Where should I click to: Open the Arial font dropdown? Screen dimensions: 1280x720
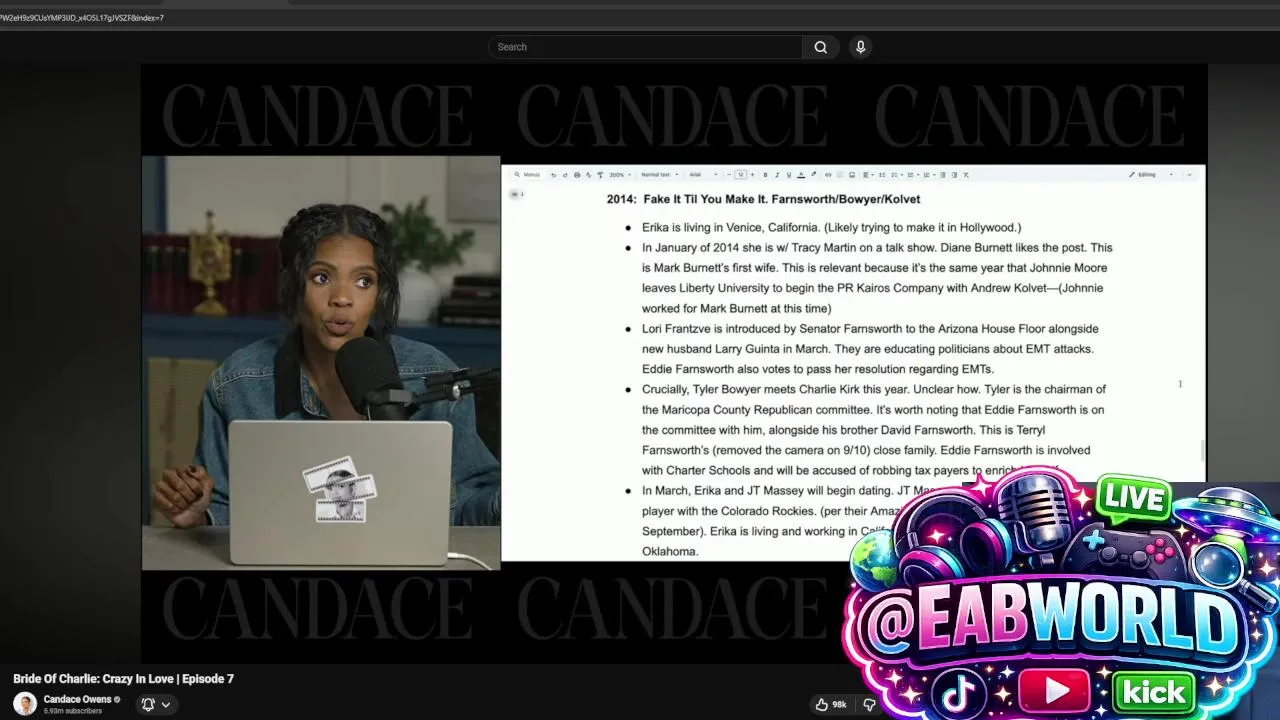click(x=703, y=175)
